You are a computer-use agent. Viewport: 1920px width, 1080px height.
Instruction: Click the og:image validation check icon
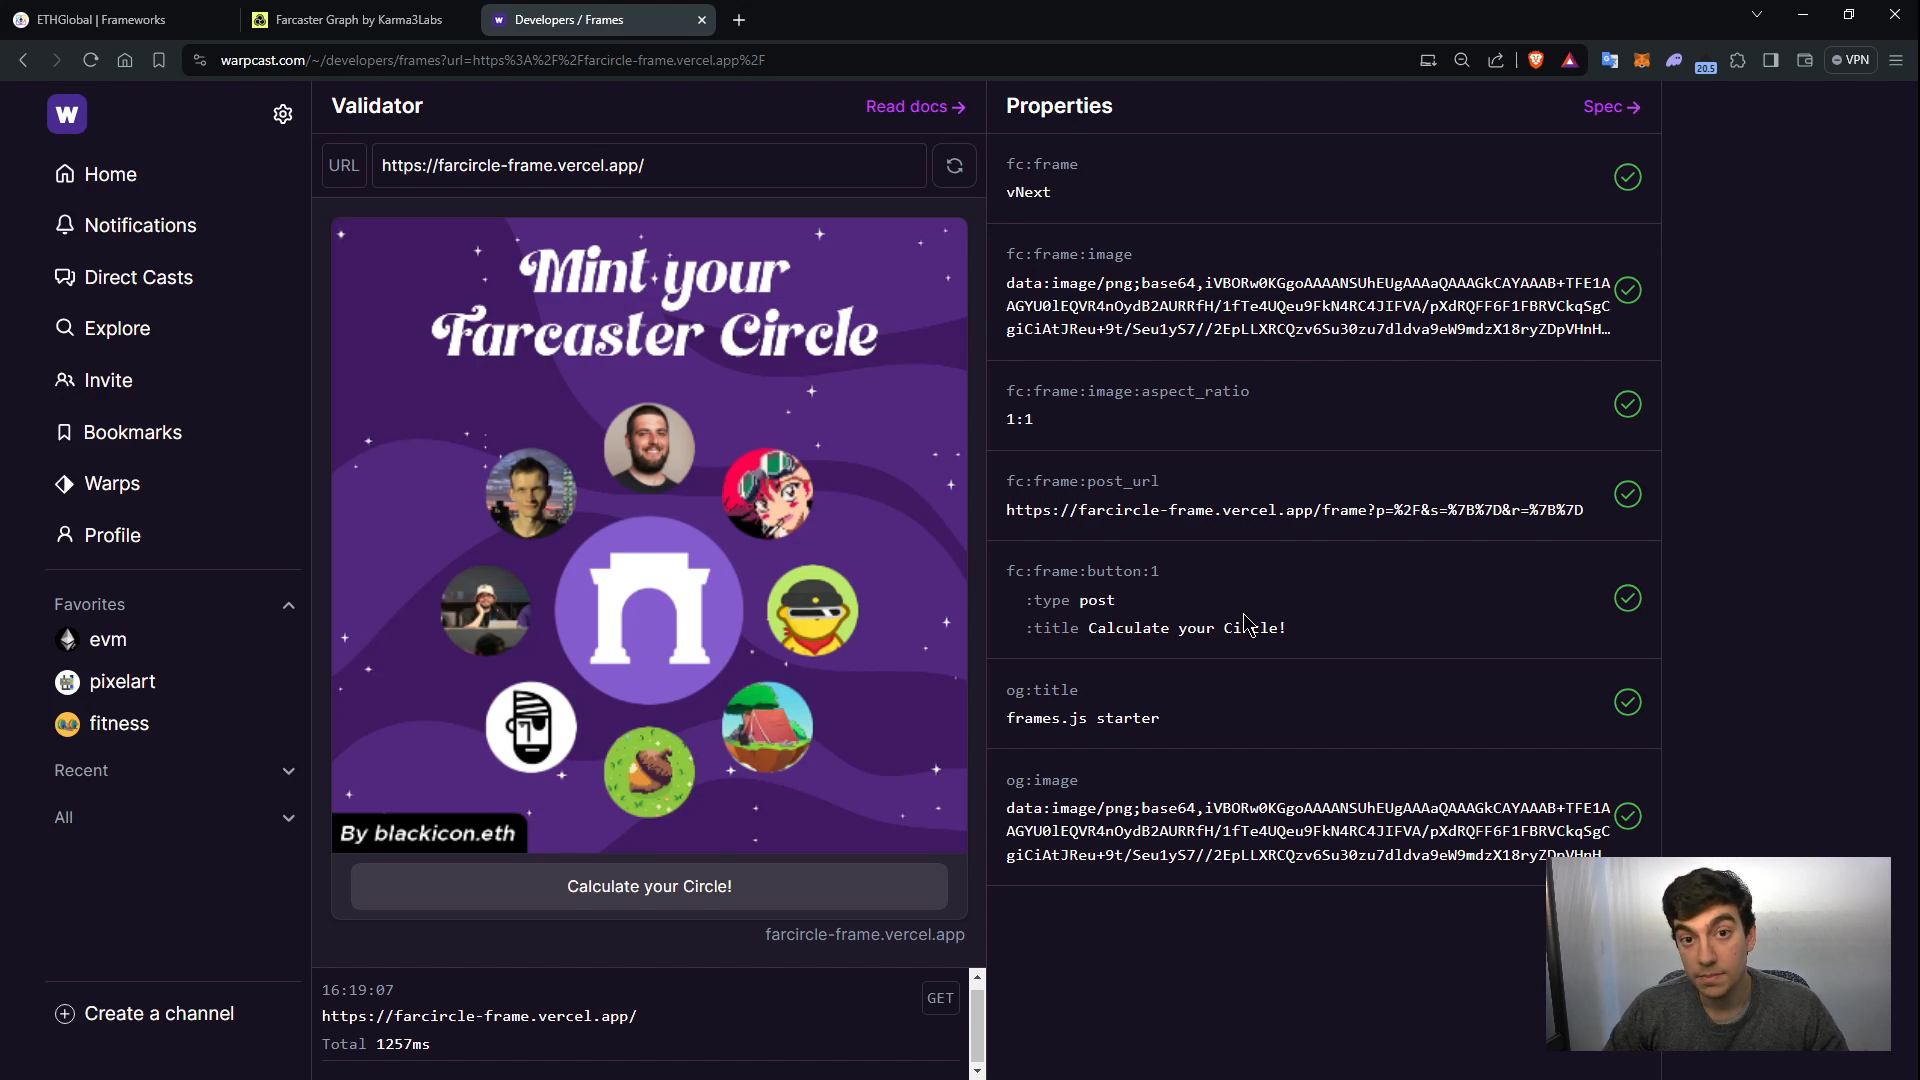[x=1627, y=816]
